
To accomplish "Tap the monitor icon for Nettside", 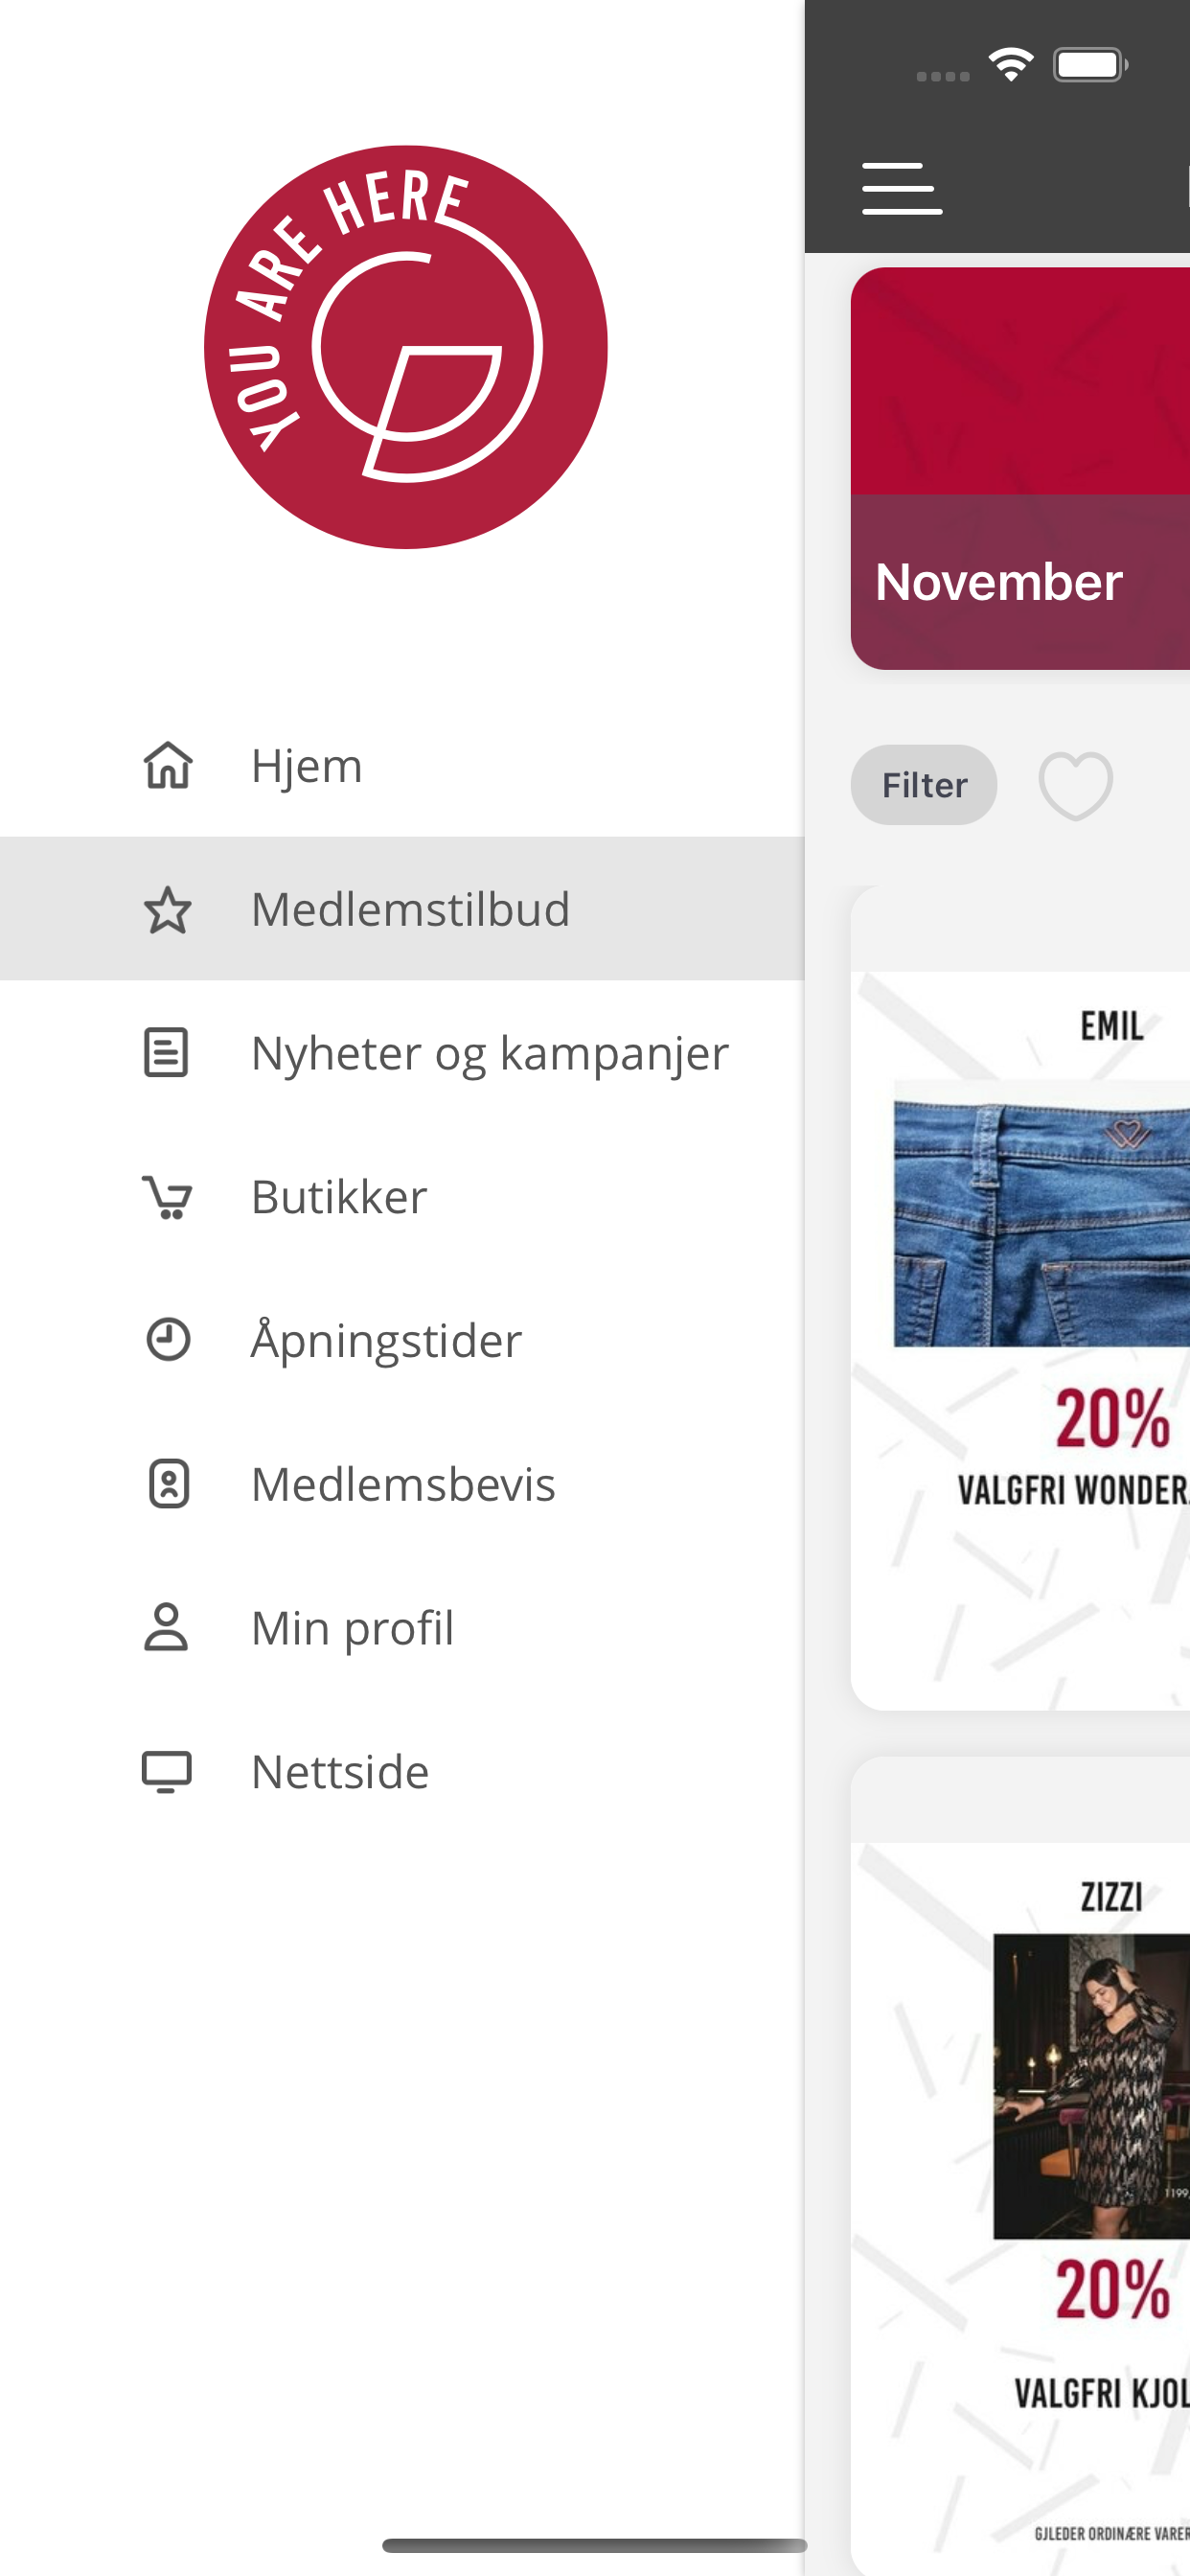I will 166,1772.
